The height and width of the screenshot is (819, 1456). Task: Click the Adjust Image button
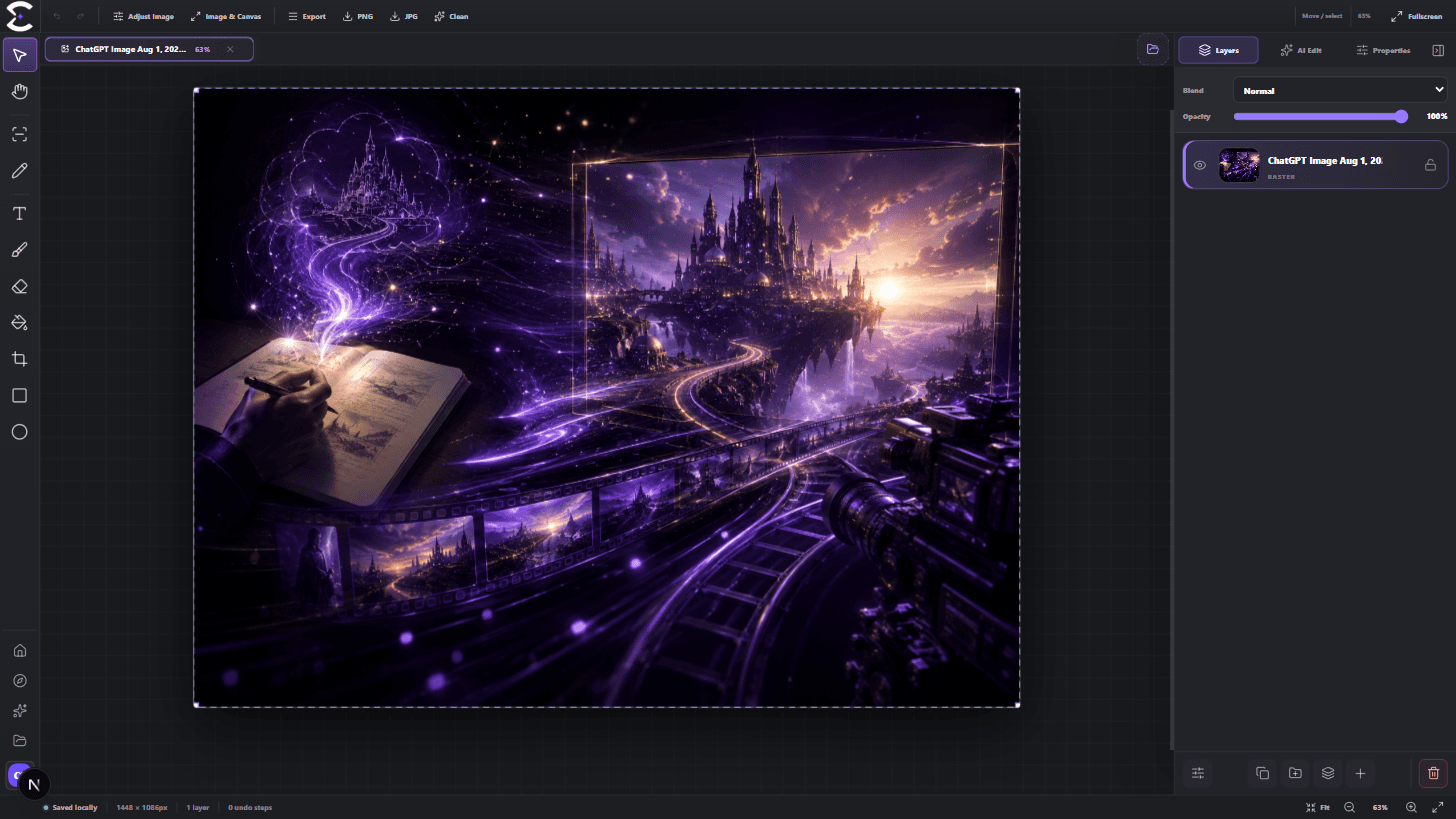tap(143, 16)
